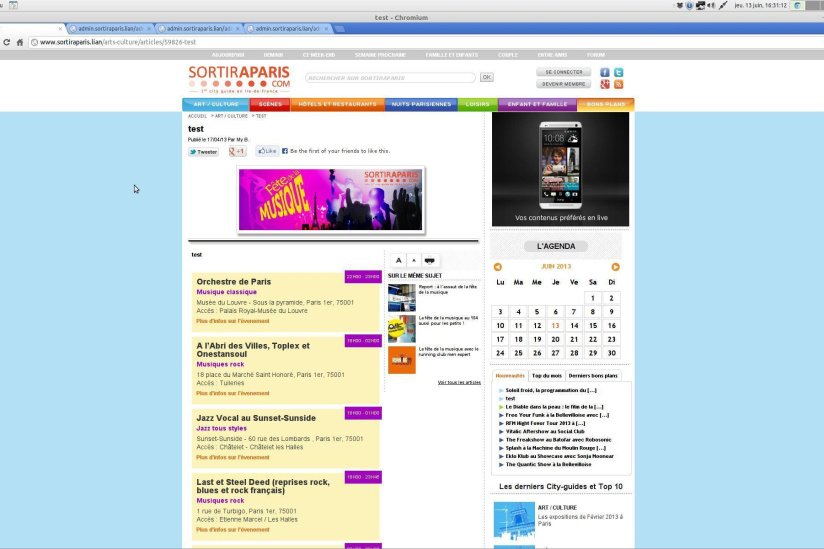Click the Google+ icon in header

(x=605, y=85)
